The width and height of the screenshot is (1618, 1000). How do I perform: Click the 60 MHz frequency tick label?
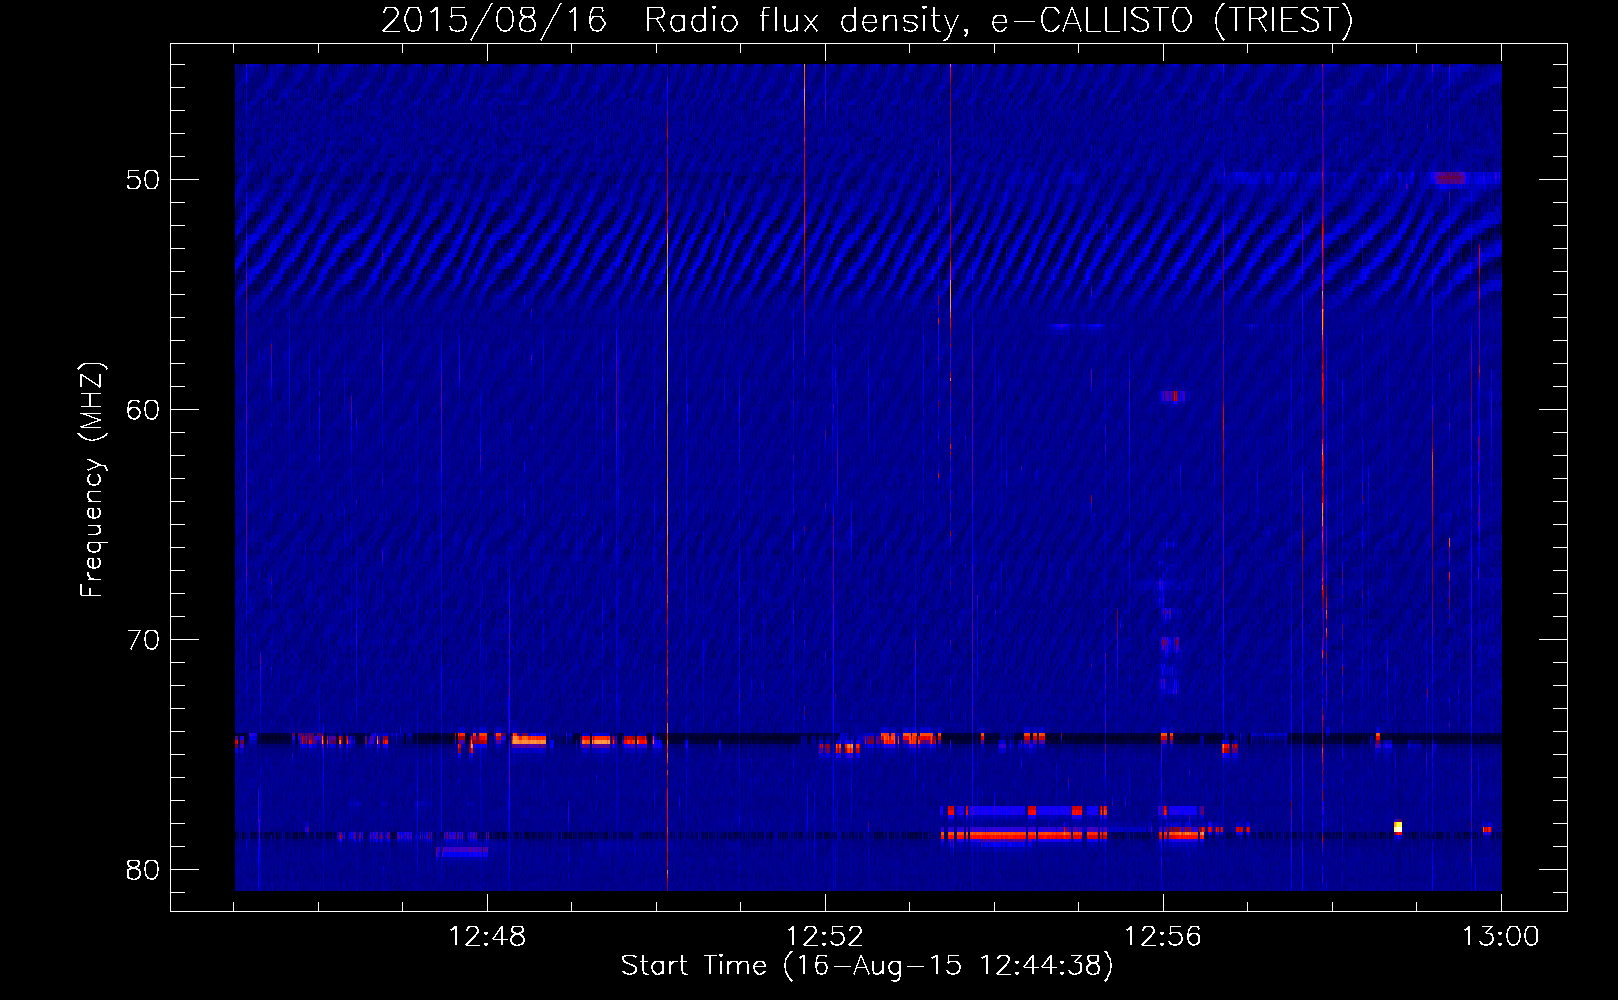point(143,410)
